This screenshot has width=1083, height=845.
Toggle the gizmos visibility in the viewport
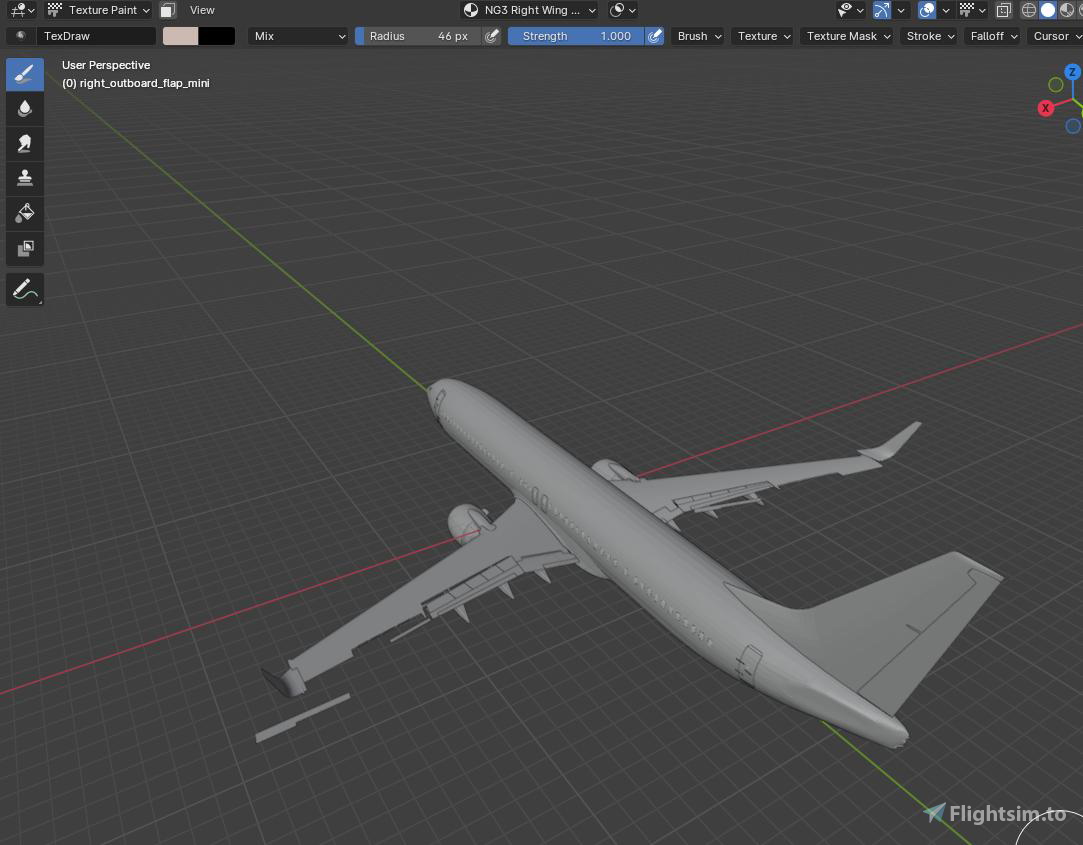[880, 10]
